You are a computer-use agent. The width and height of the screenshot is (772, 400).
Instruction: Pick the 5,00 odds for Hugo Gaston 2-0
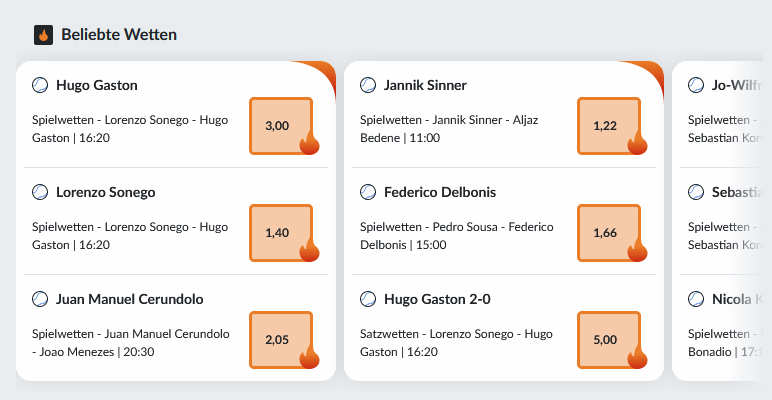(609, 340)
